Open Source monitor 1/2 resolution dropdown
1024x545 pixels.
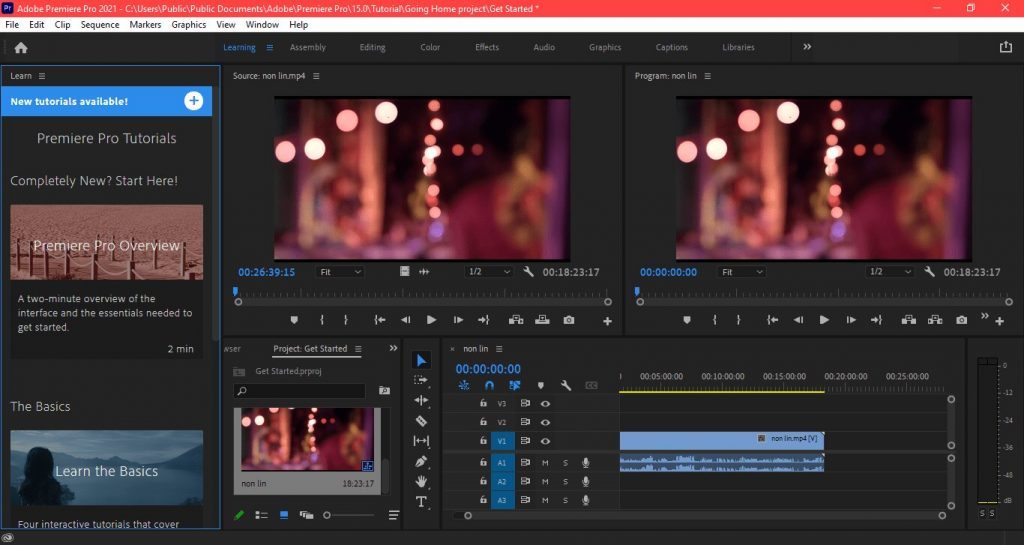click(x=489, y=272)
